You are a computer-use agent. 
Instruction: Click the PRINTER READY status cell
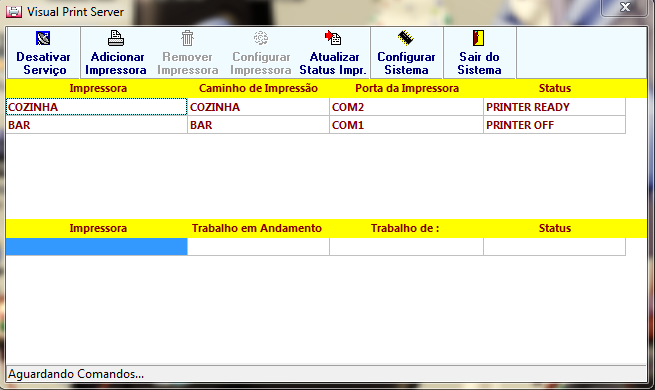(554, 107)
